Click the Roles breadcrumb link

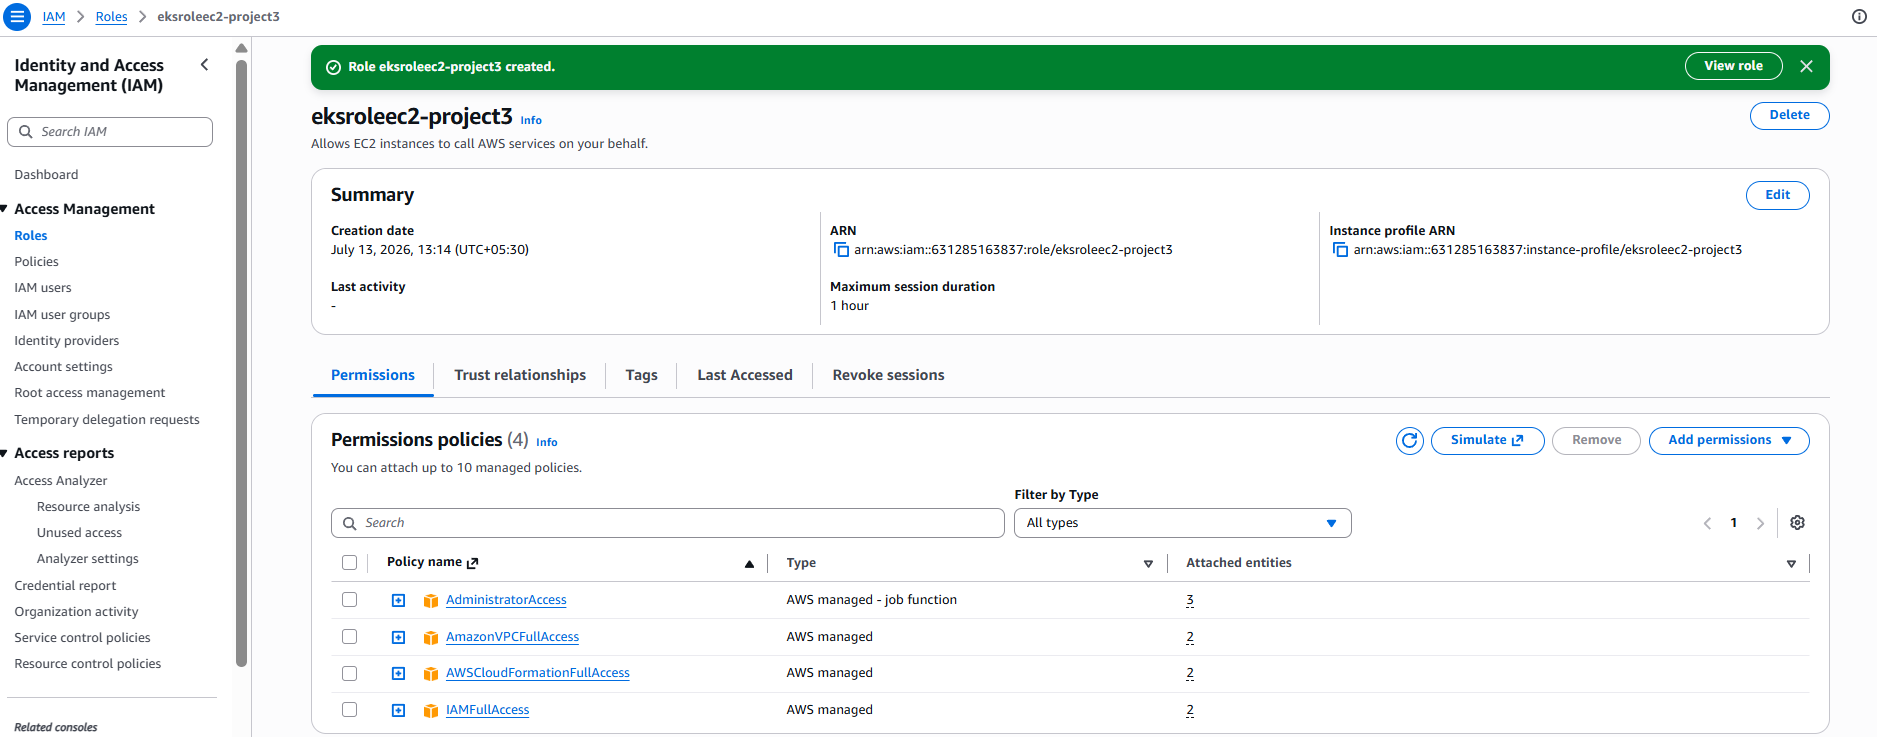click(111, 17)
